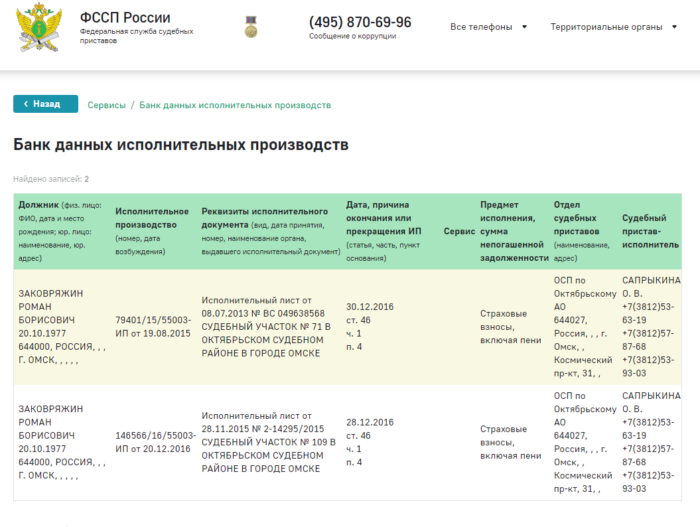Expand the "Все телефоны" dropdown
This screenshot has width=700, height=527.
(488, 27)
